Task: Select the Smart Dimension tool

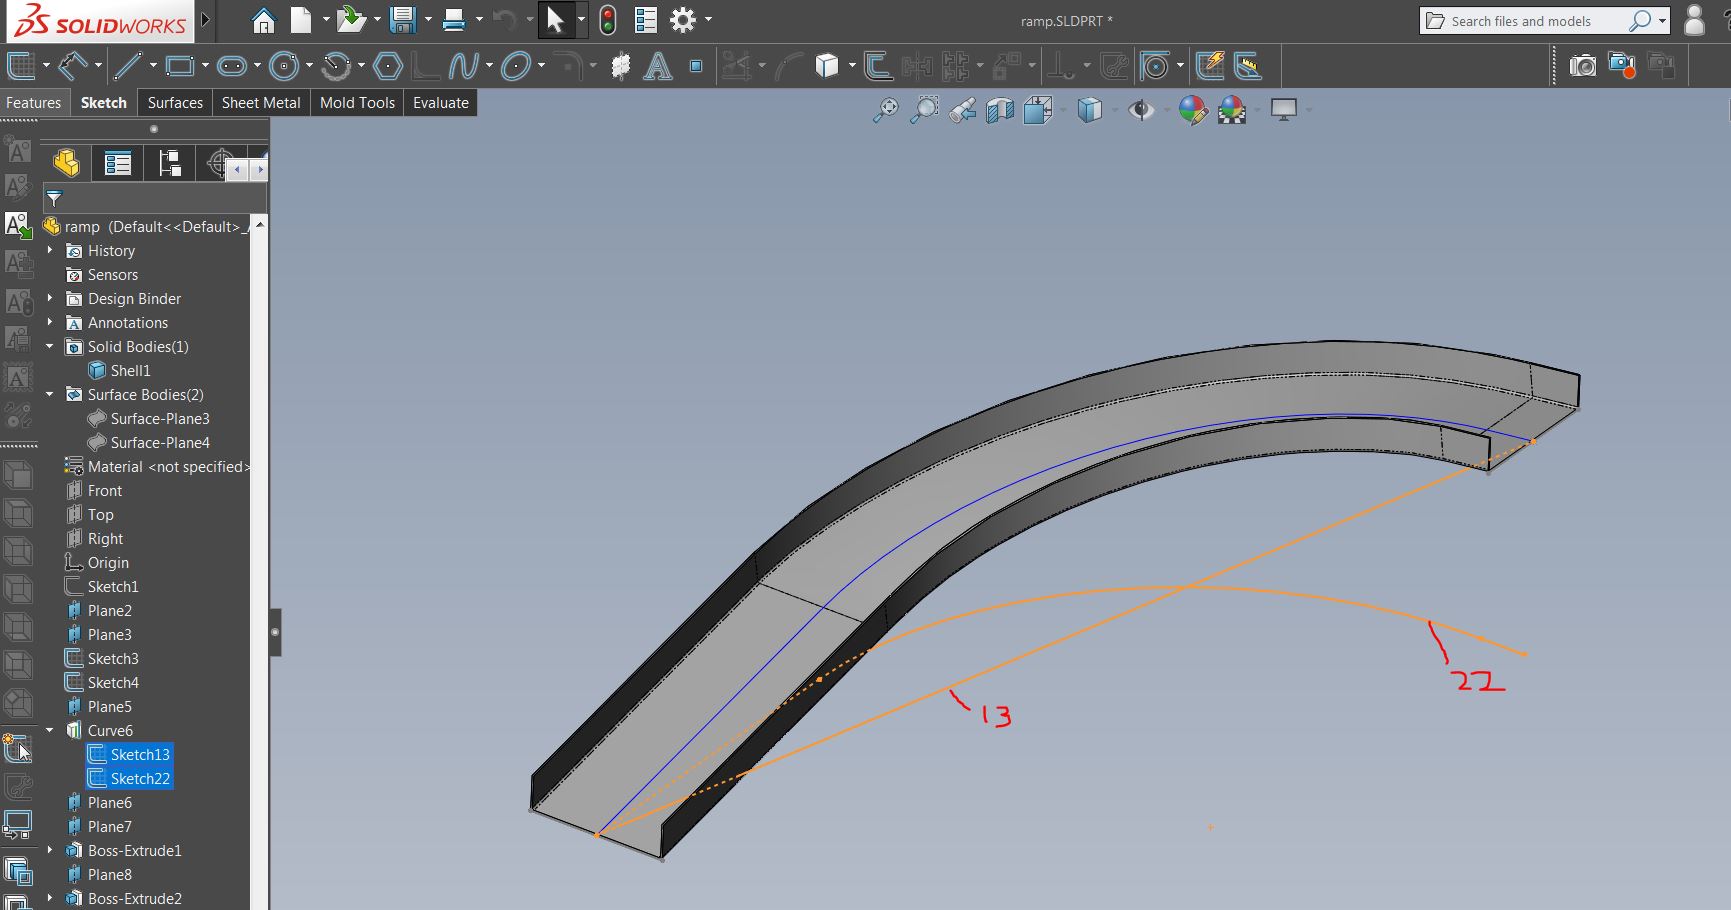Action: coord(74,67)
